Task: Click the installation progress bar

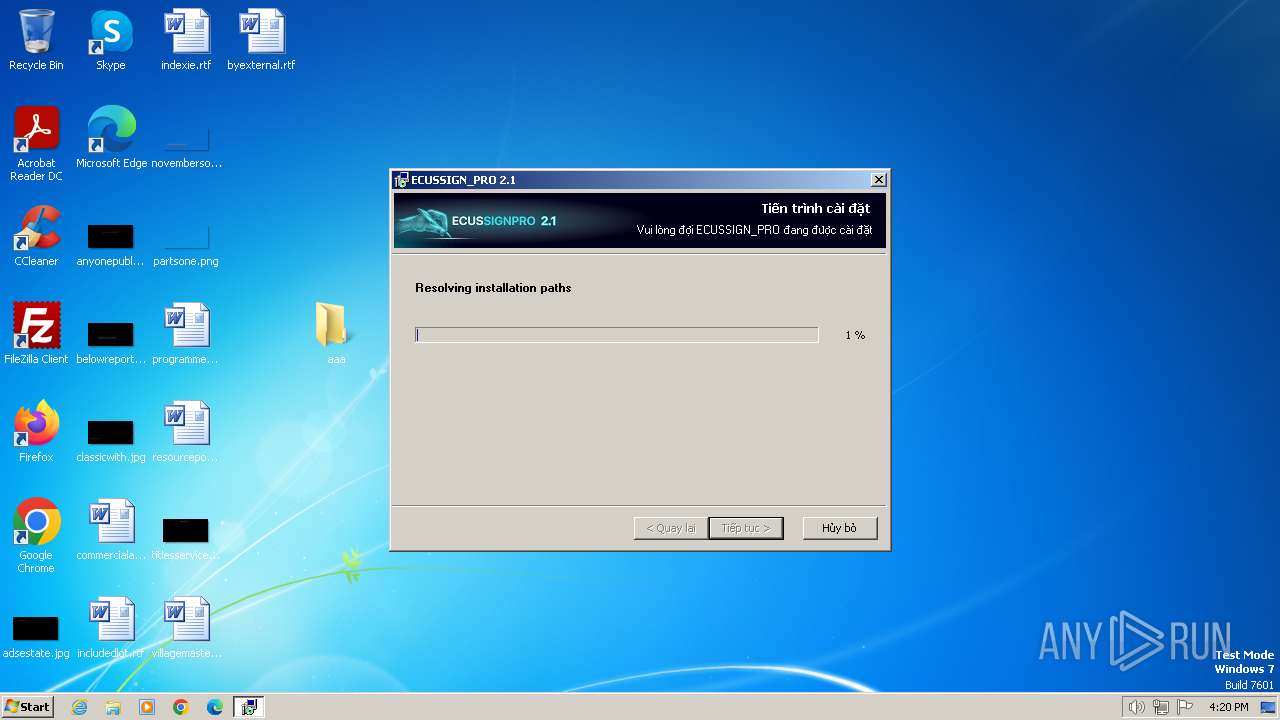Action: (x=617, y=335)
